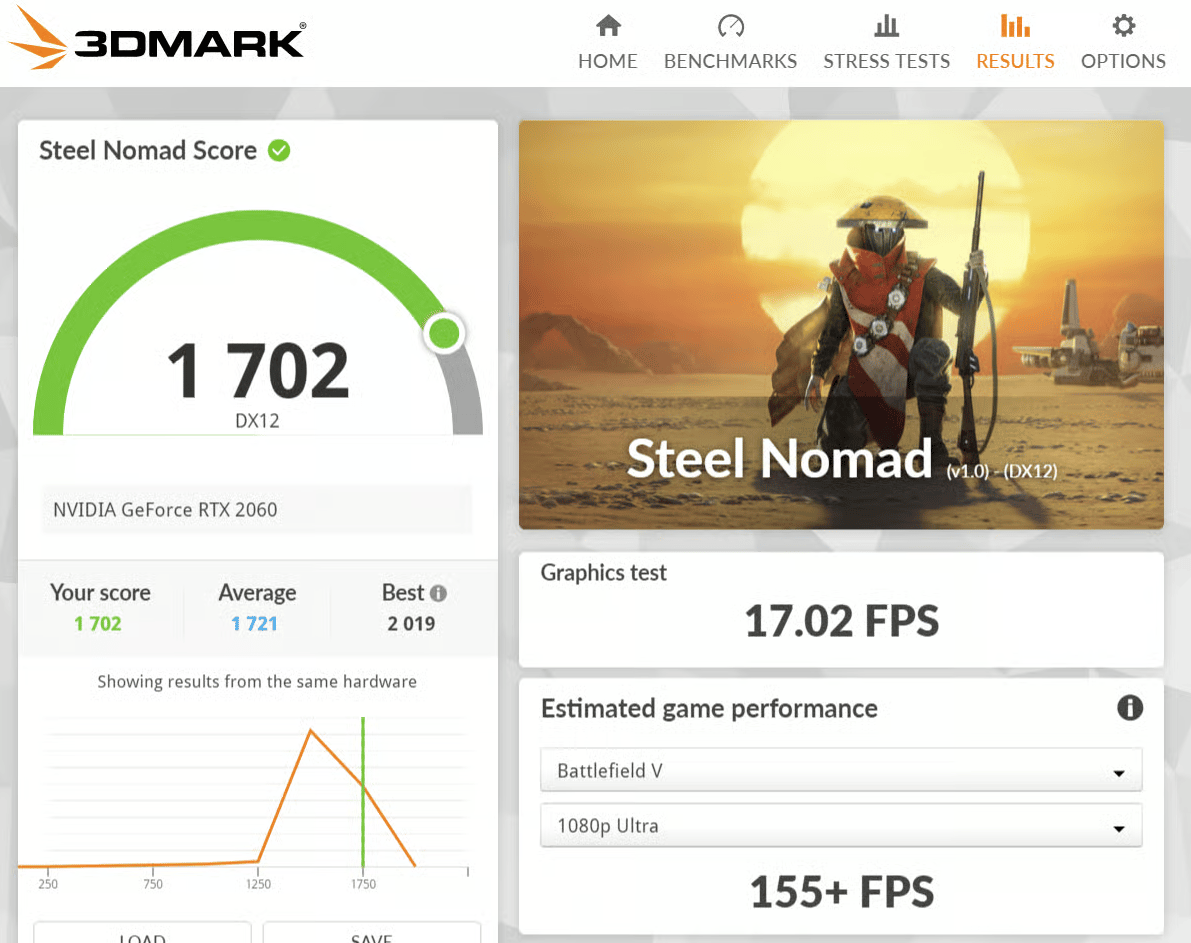
Task: Click the Battlefield V dropdown arrow
Action: (x=1118, y=773)
